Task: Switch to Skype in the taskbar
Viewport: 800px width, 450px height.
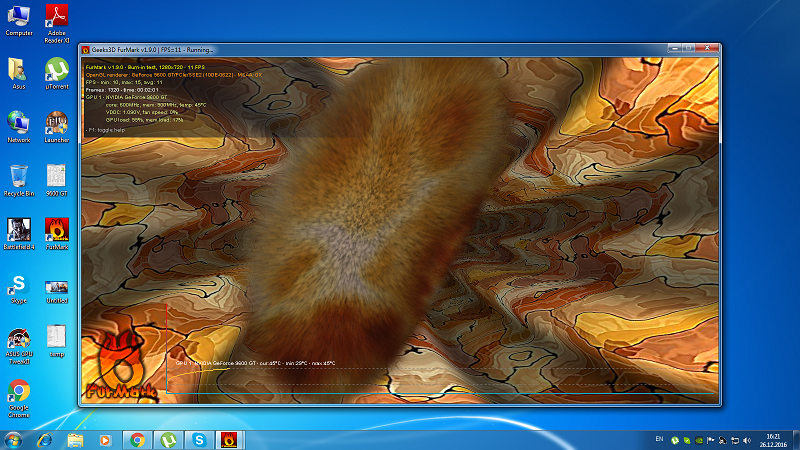Action: (199, 440)
